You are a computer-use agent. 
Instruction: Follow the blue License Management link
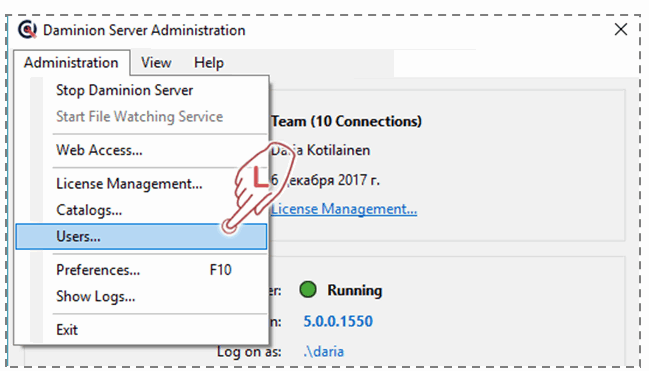point(344,209)
